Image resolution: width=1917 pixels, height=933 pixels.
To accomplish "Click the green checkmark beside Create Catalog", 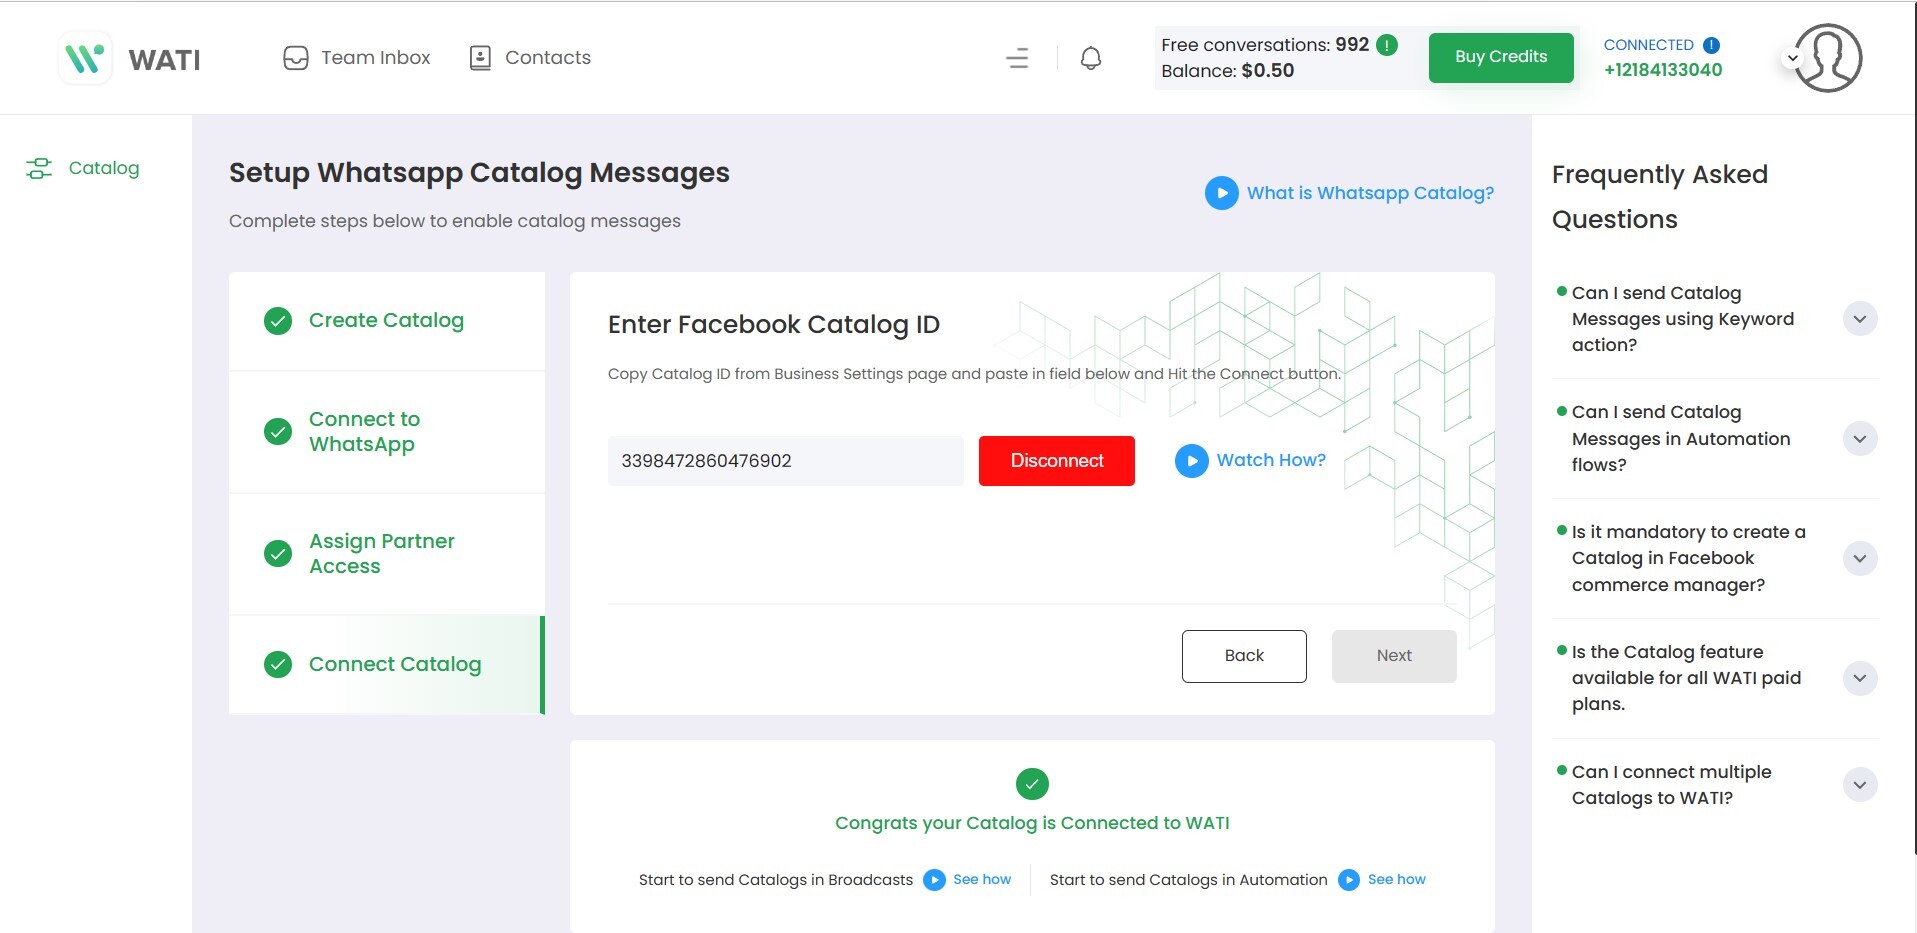I will 278,321.
